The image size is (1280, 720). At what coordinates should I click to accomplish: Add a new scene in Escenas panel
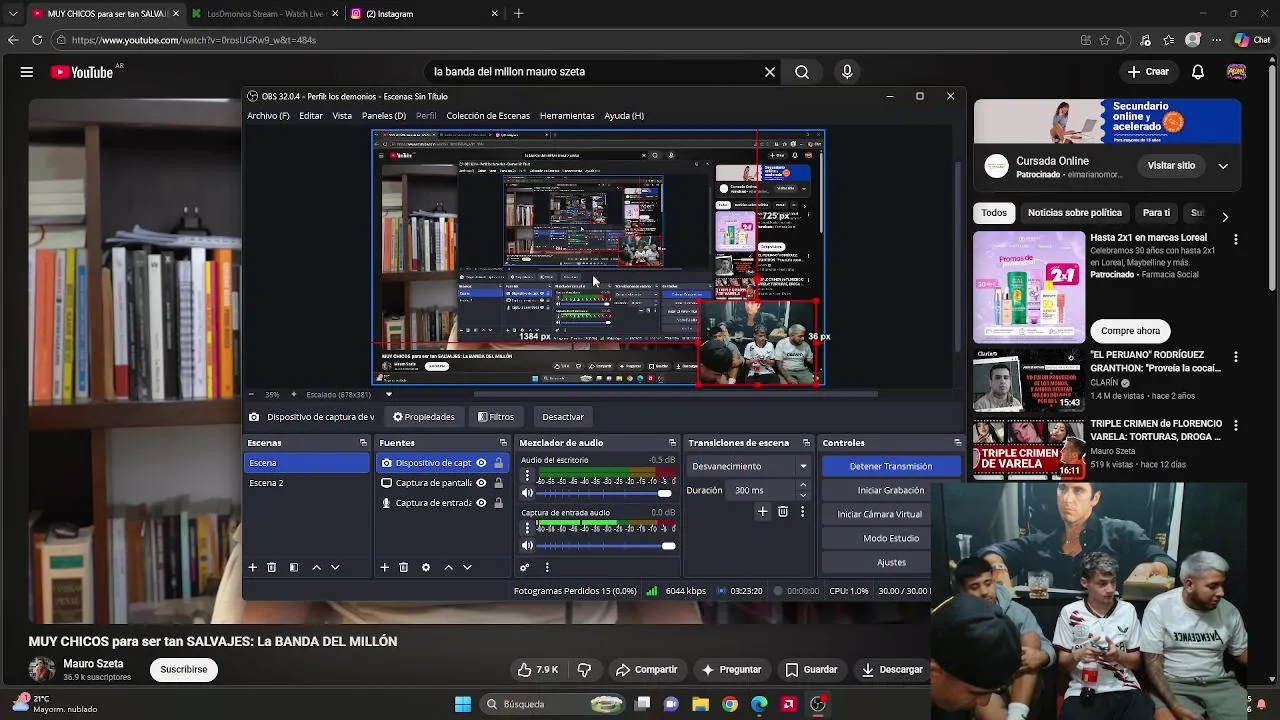coord(252,567)
